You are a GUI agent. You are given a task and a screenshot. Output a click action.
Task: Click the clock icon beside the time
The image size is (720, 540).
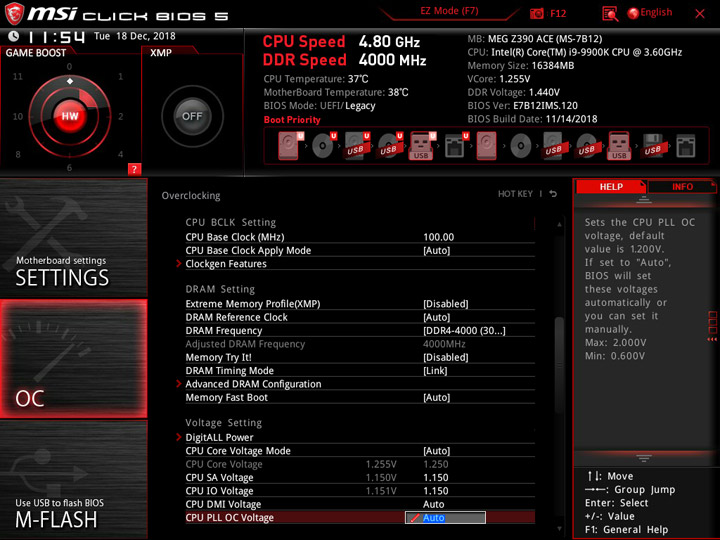coord(14,36)
